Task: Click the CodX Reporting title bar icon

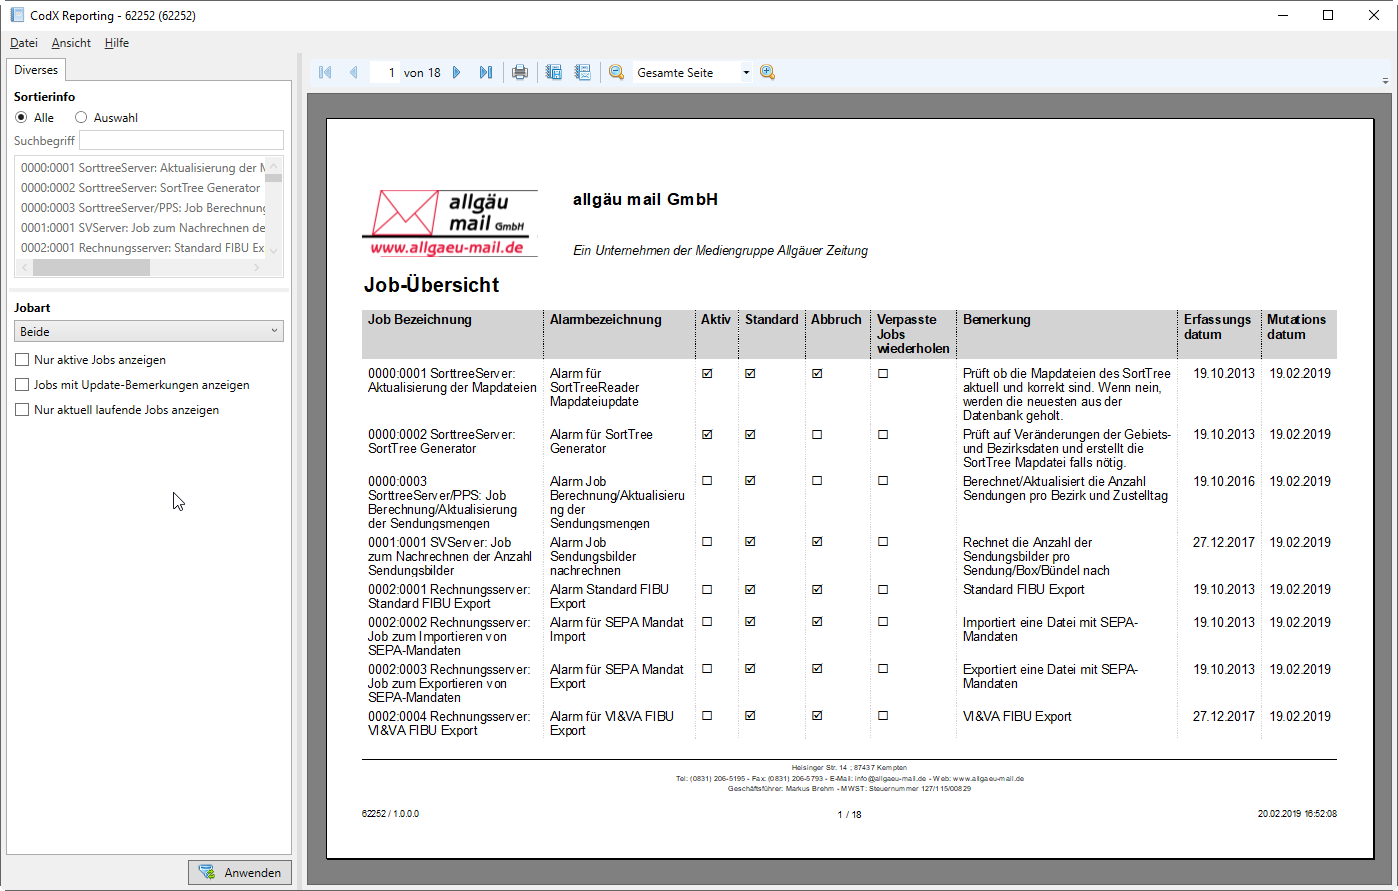Action: [16, 15]
